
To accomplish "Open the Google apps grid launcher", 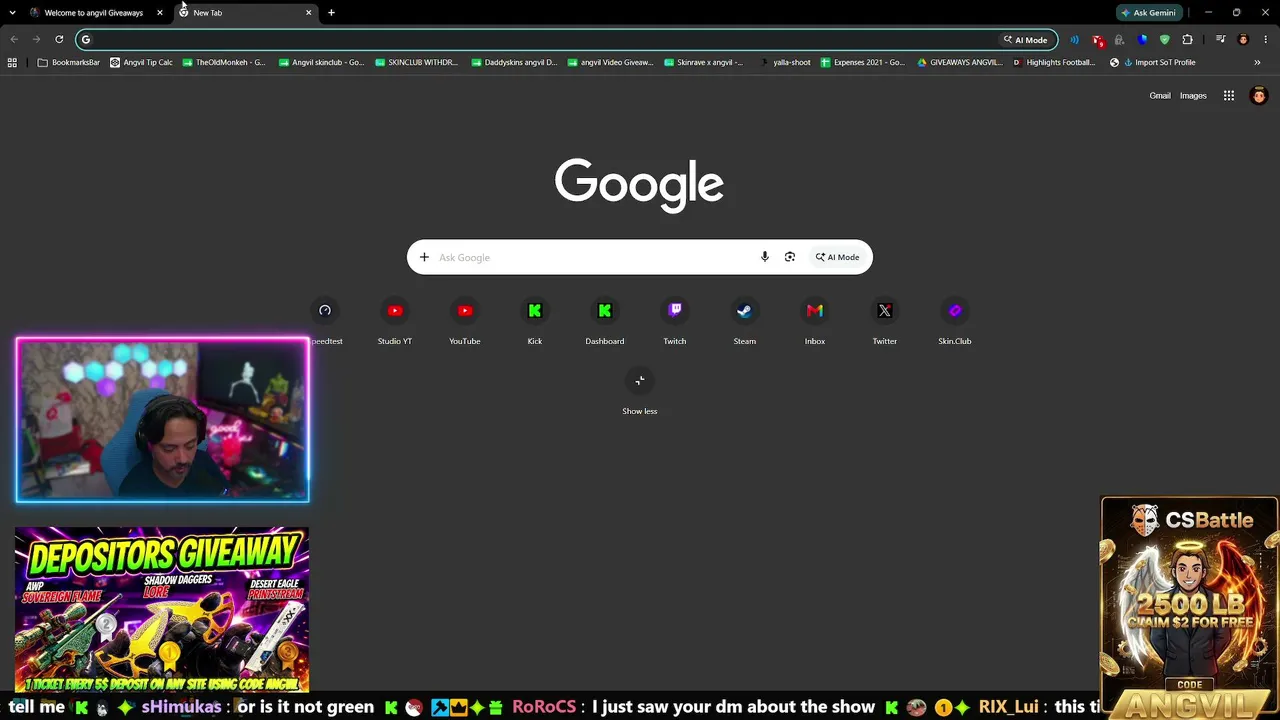I will [x=1229, y=96].
